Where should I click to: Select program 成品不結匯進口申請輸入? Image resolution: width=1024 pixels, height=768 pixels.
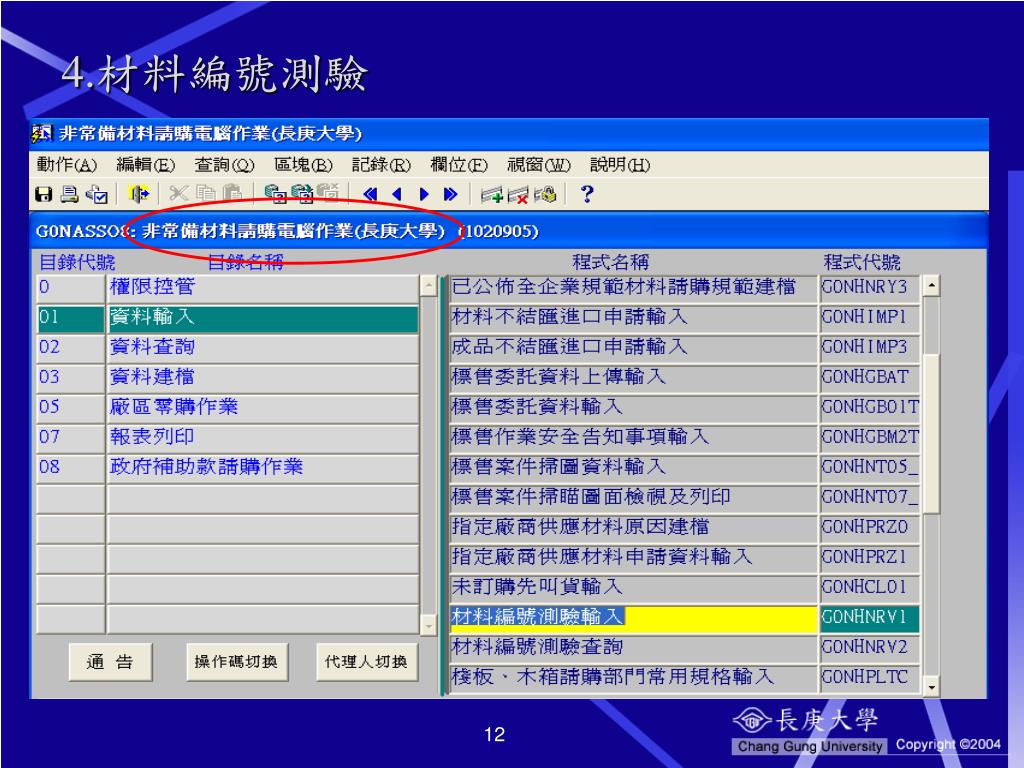click(x=633, y=347)
